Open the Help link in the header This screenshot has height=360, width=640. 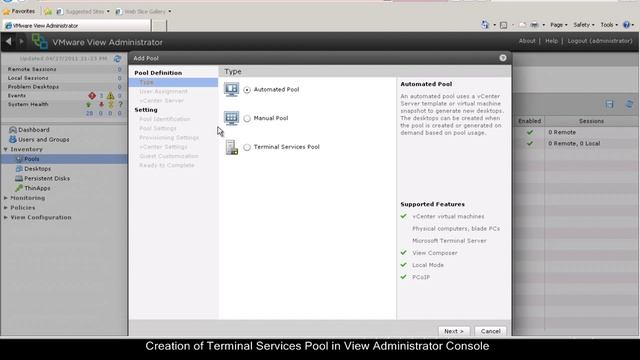[551, 41]
